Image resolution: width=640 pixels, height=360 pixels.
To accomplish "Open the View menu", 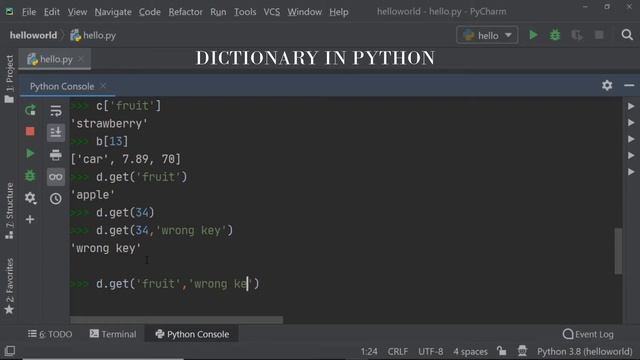I will coord(77,12).
